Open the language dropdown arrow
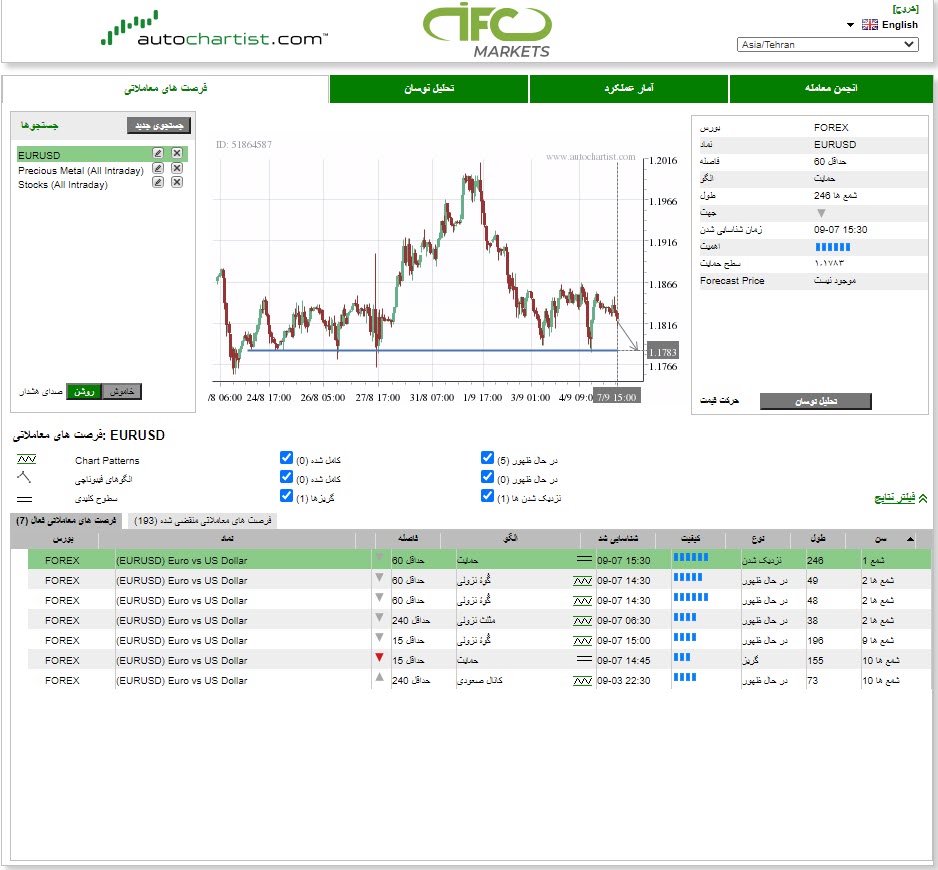Viewport: 938px width, 870px height. pyautogui.click(x=850, y=25)
